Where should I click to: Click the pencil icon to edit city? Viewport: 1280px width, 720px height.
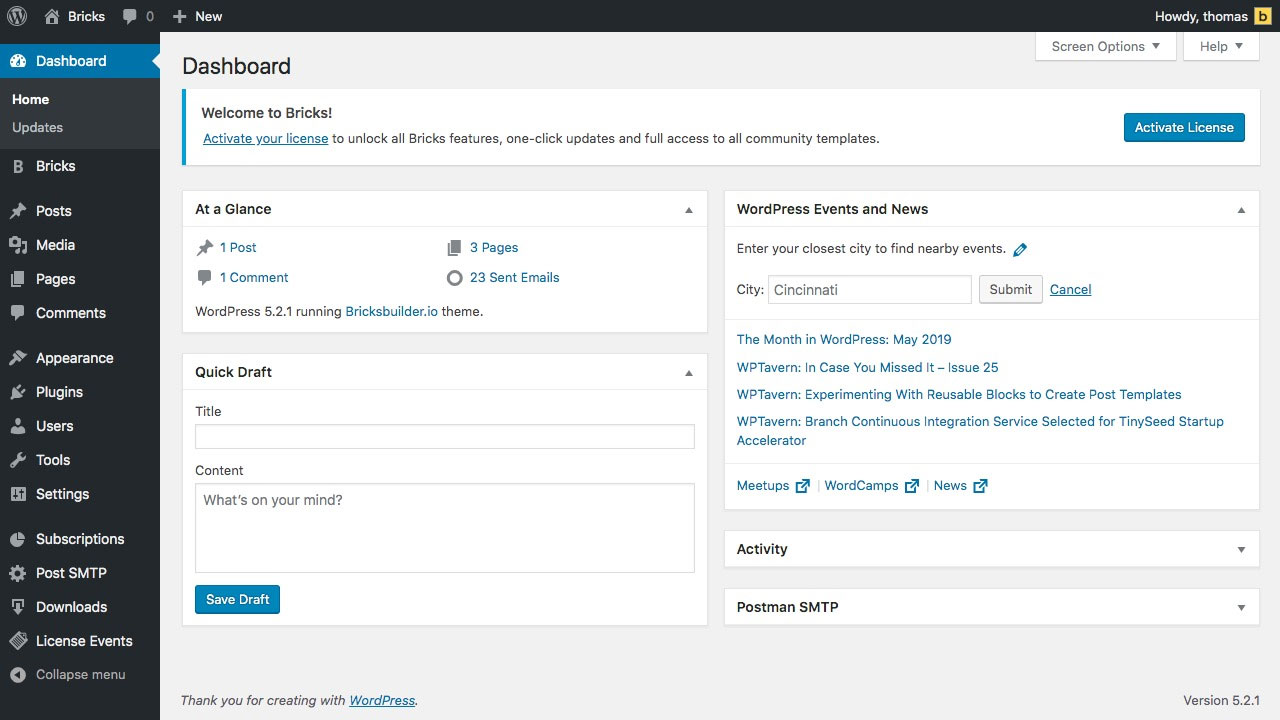pos(1020,250)
